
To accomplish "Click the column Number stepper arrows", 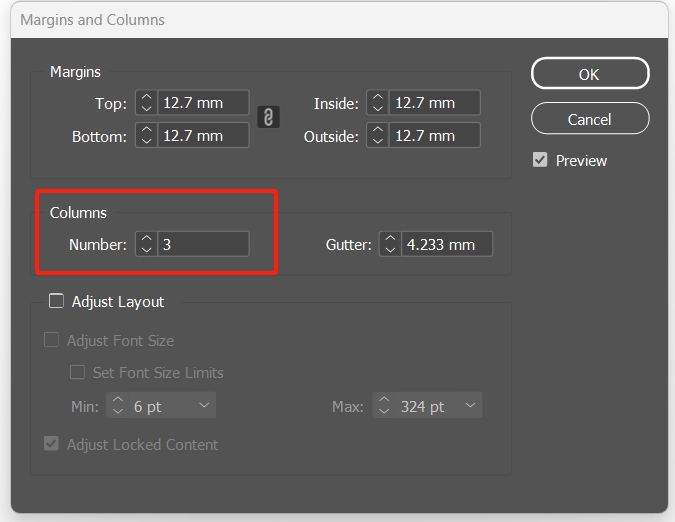I will tap(146, 244).
